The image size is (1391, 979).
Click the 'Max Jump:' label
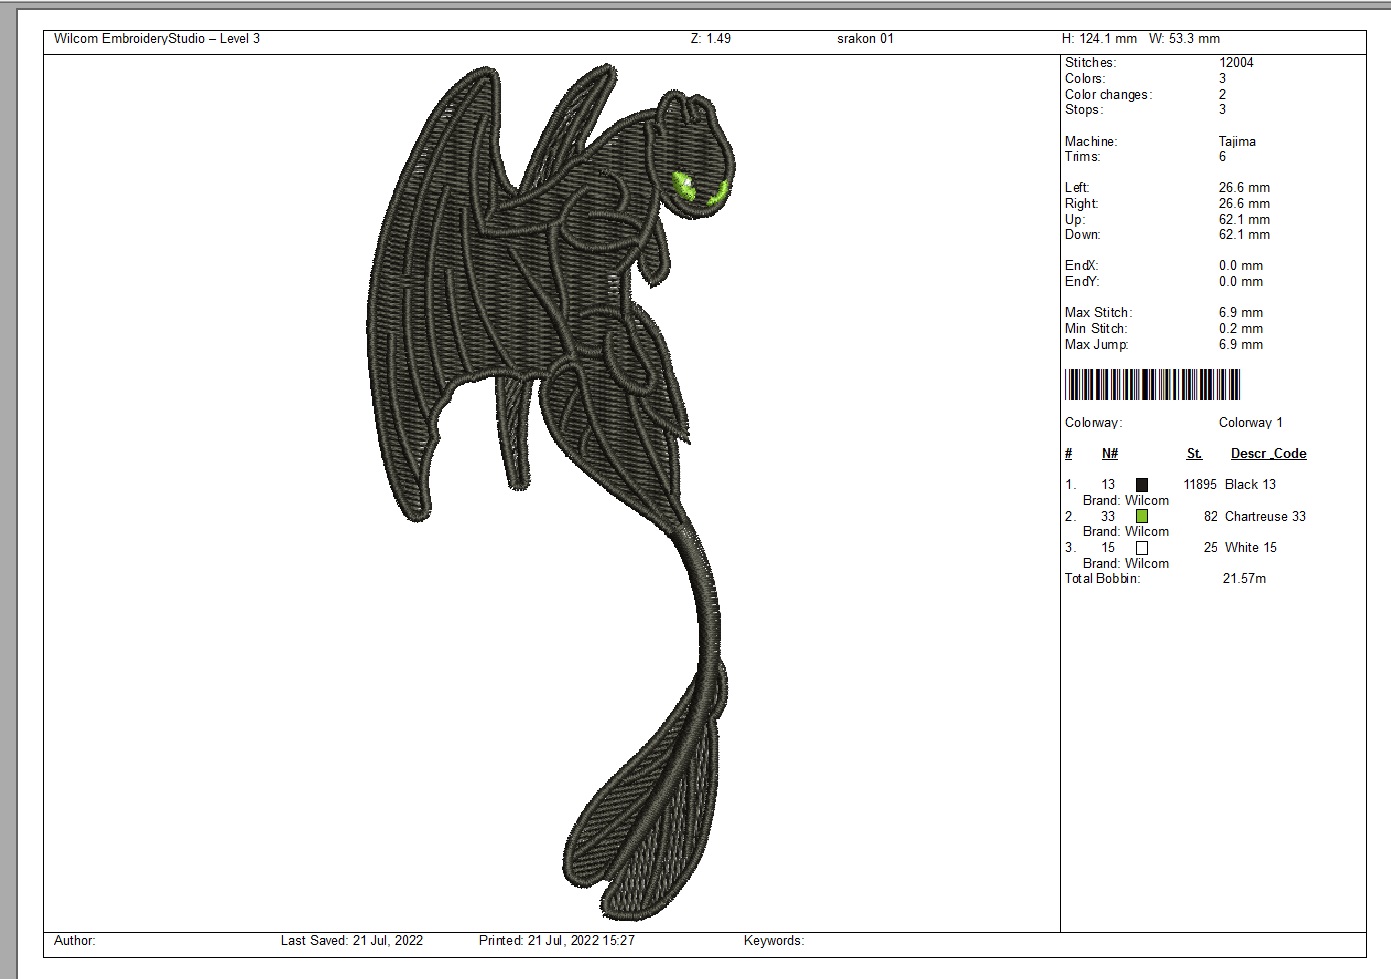1096,344
